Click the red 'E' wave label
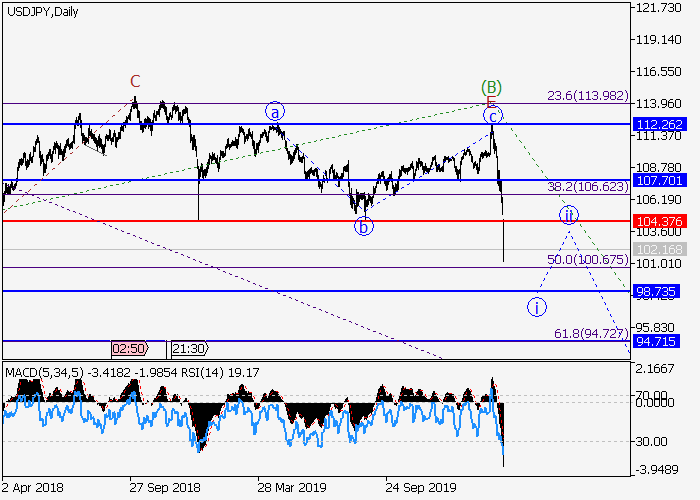Image resolution: width=700 pixels, height=500 pixels. 489,102
